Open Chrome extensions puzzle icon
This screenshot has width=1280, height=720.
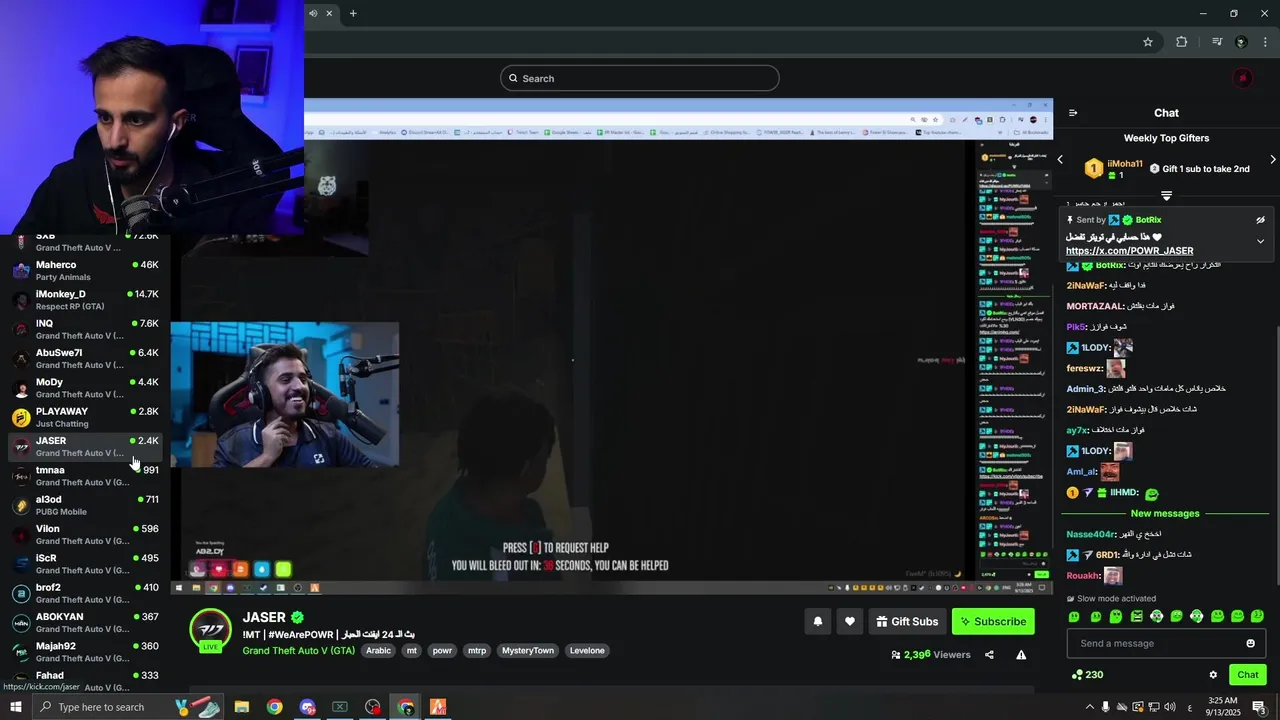tap(1181, 42)
